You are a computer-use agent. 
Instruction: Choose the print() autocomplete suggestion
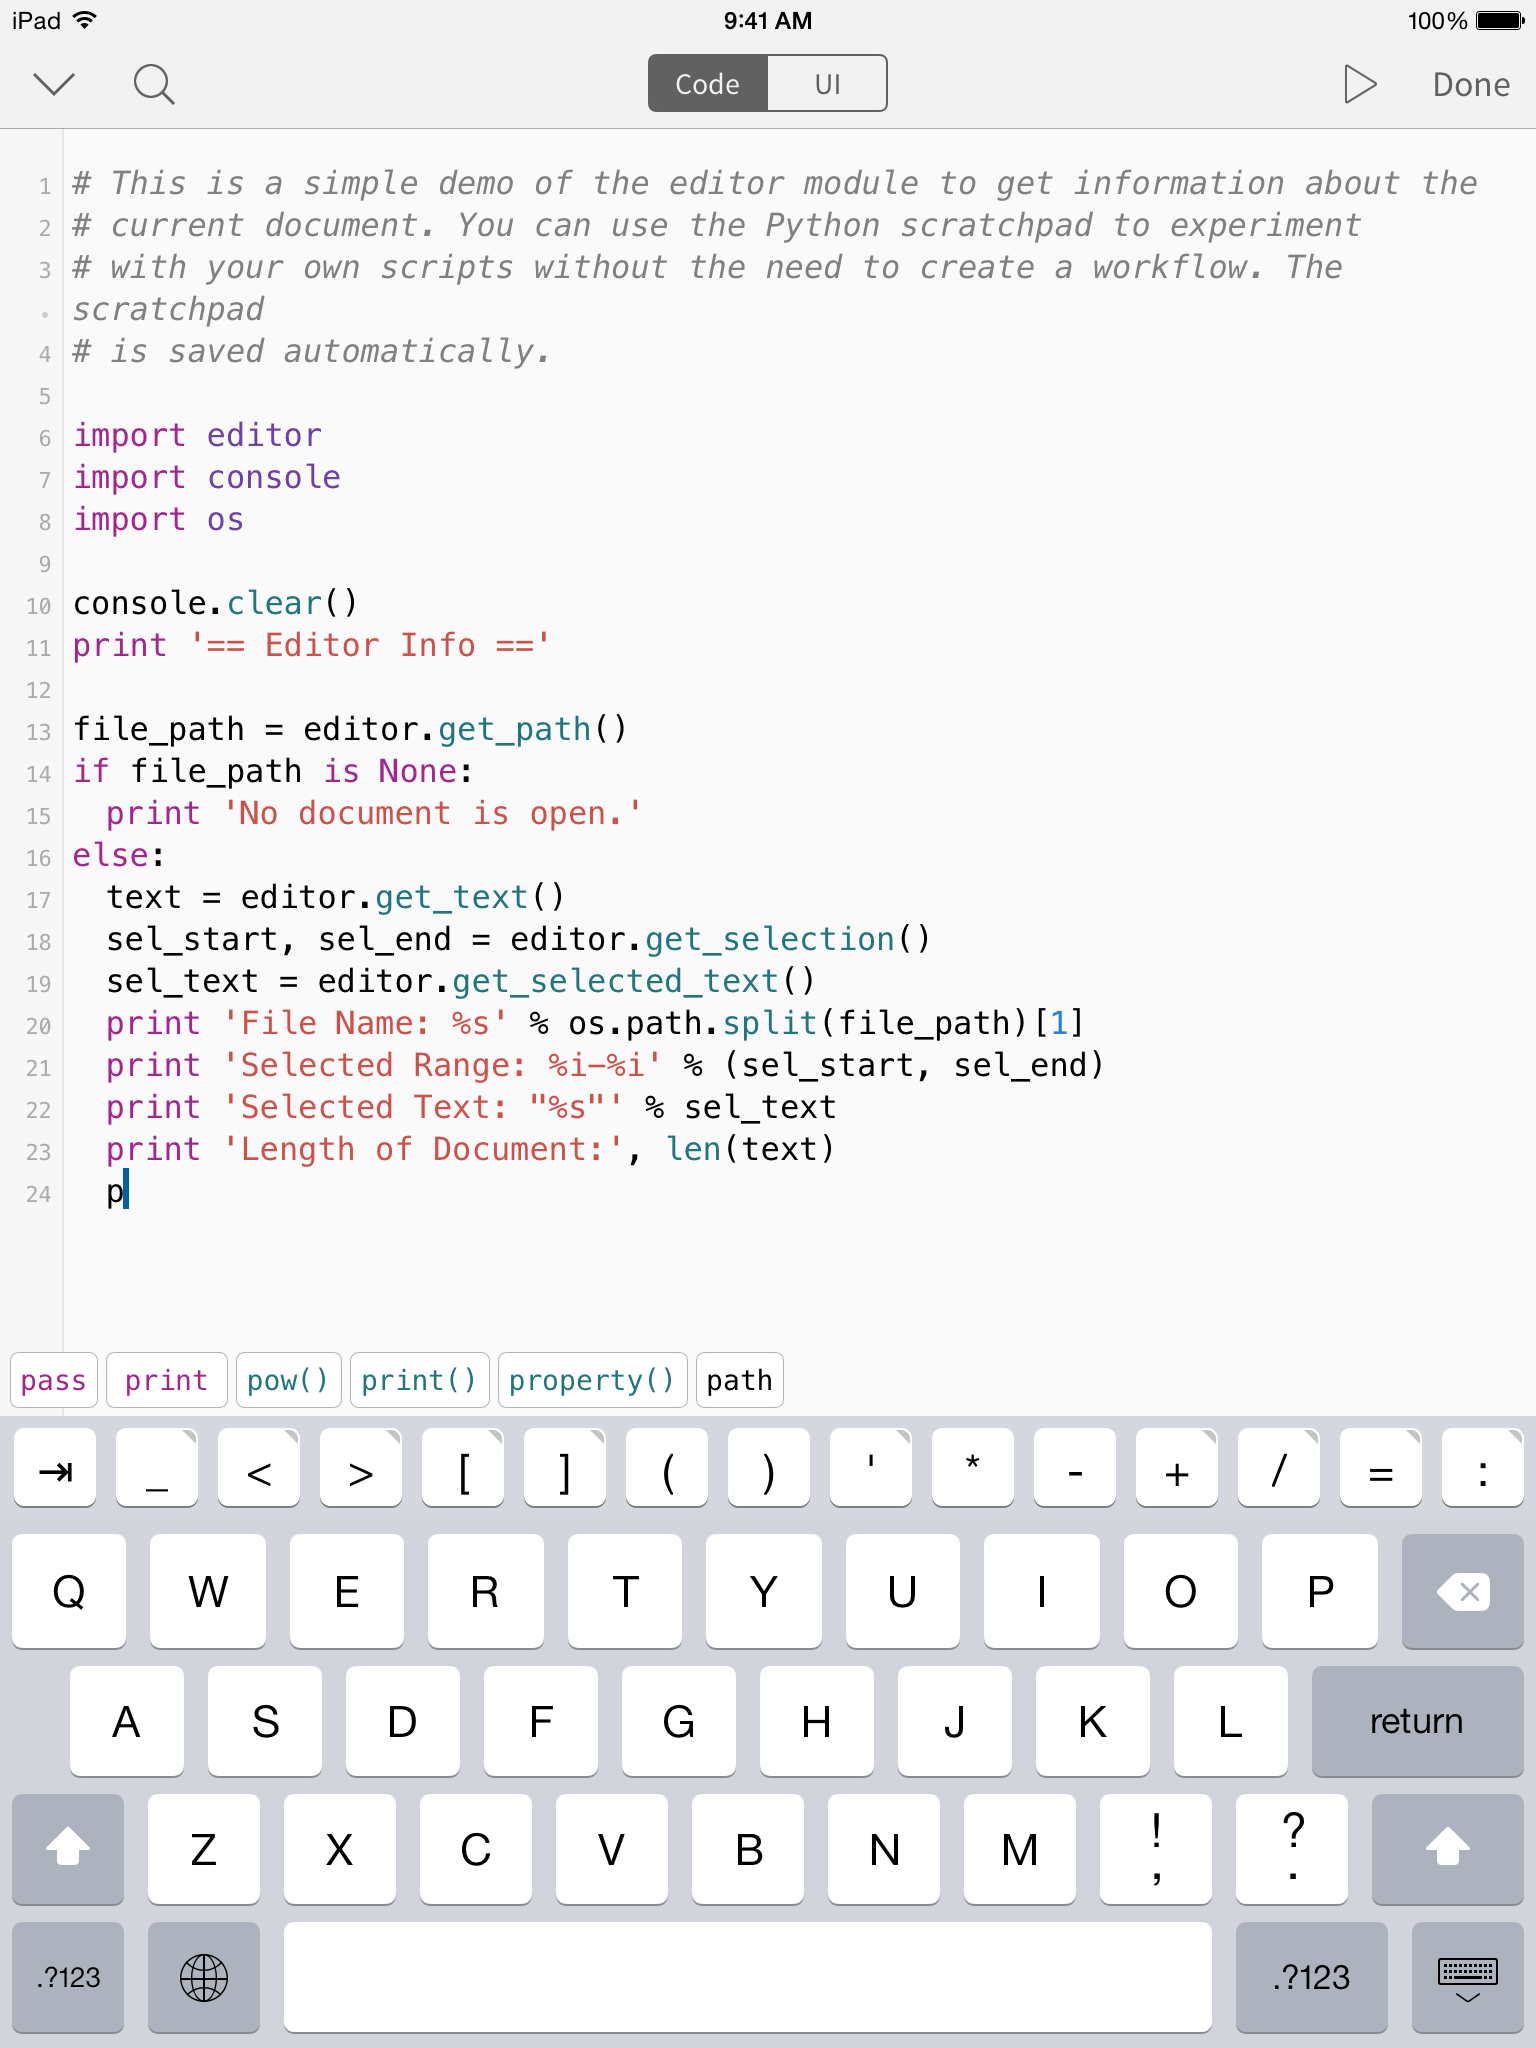(419, 1380)
